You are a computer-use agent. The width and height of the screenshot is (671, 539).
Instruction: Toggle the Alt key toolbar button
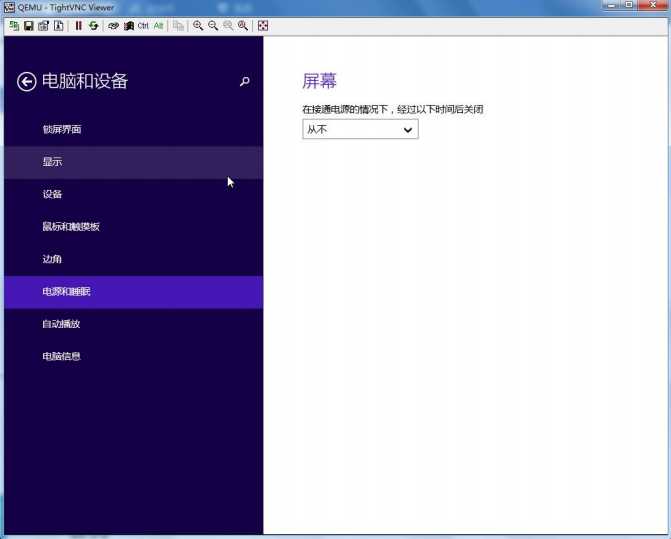158,26
